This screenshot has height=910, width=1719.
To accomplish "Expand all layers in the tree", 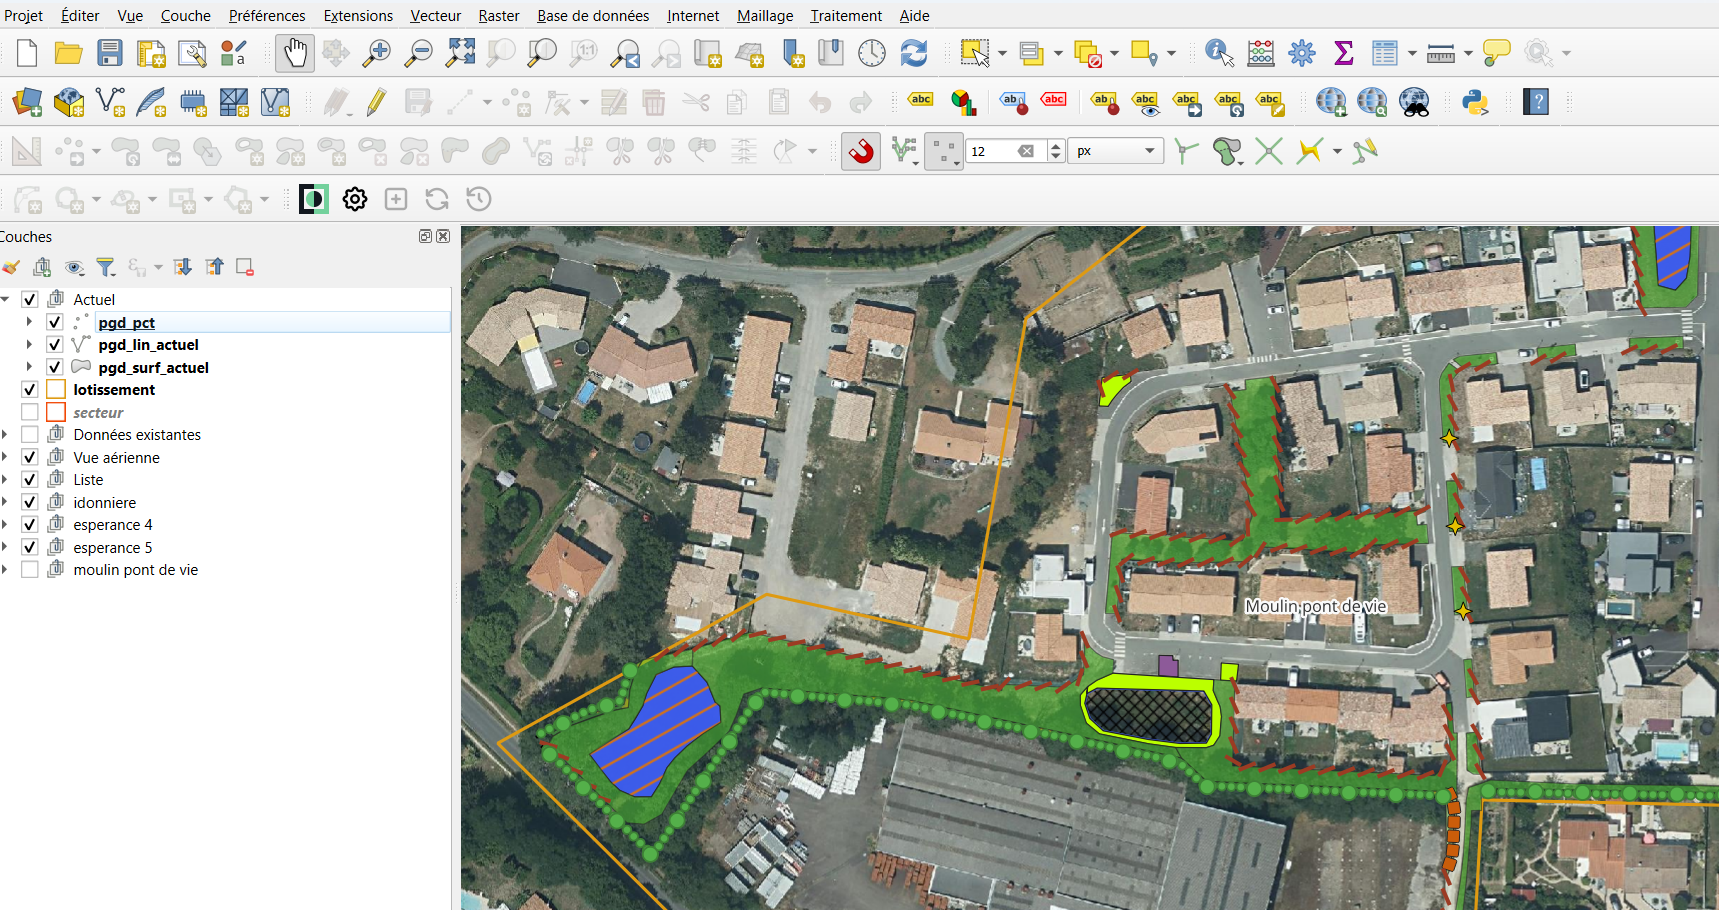I will (x=182, y=267).
